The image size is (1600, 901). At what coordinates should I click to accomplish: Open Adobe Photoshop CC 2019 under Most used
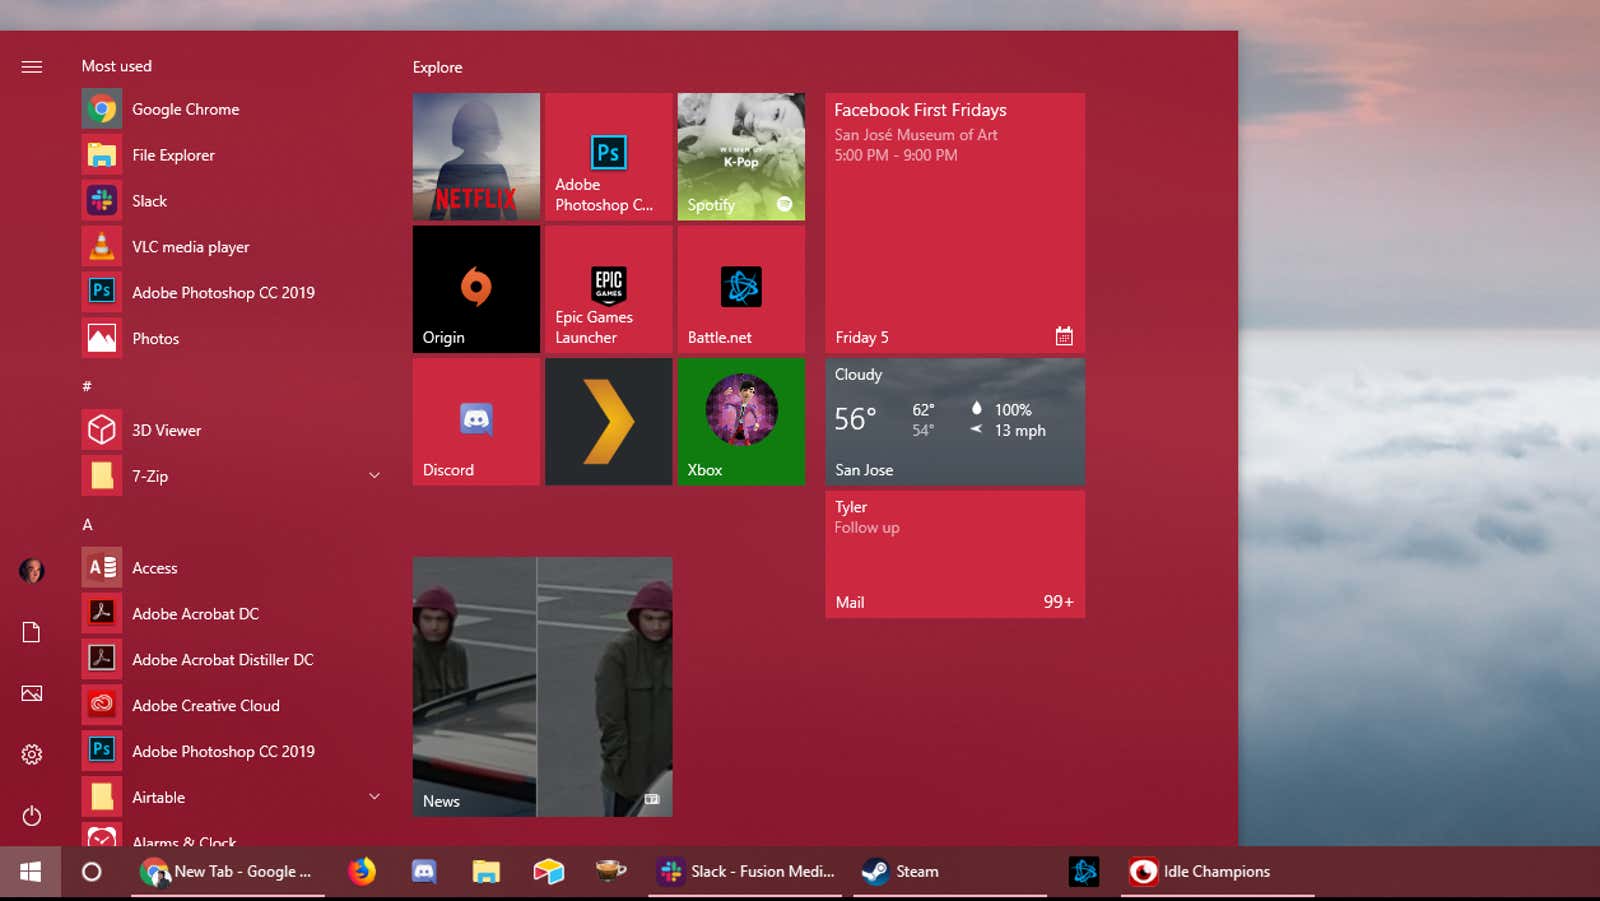230,292
